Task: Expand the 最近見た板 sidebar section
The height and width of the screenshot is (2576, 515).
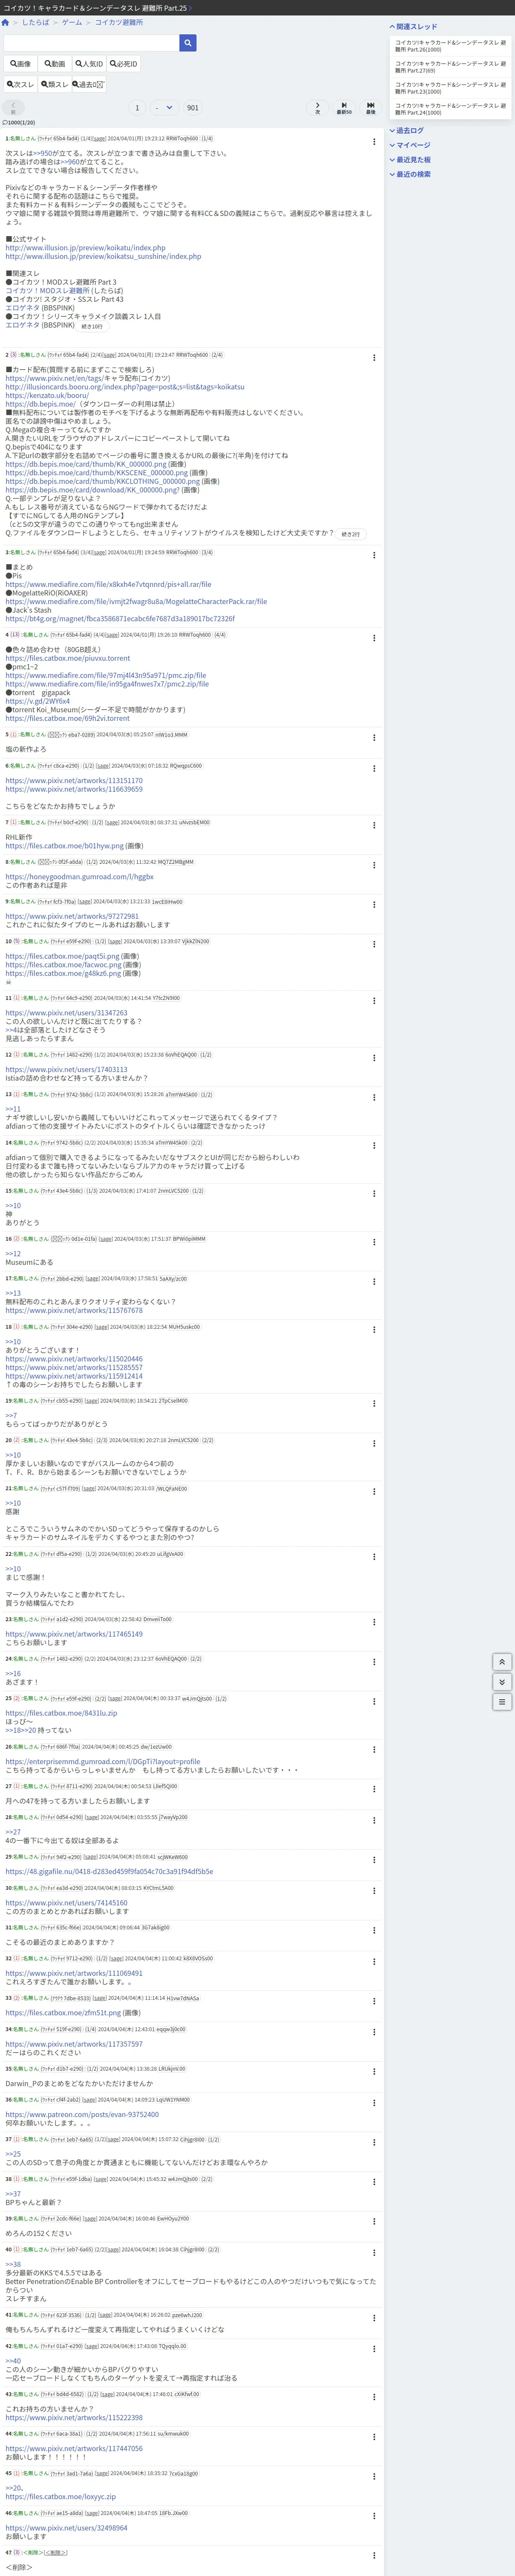Action: point(410,160)
